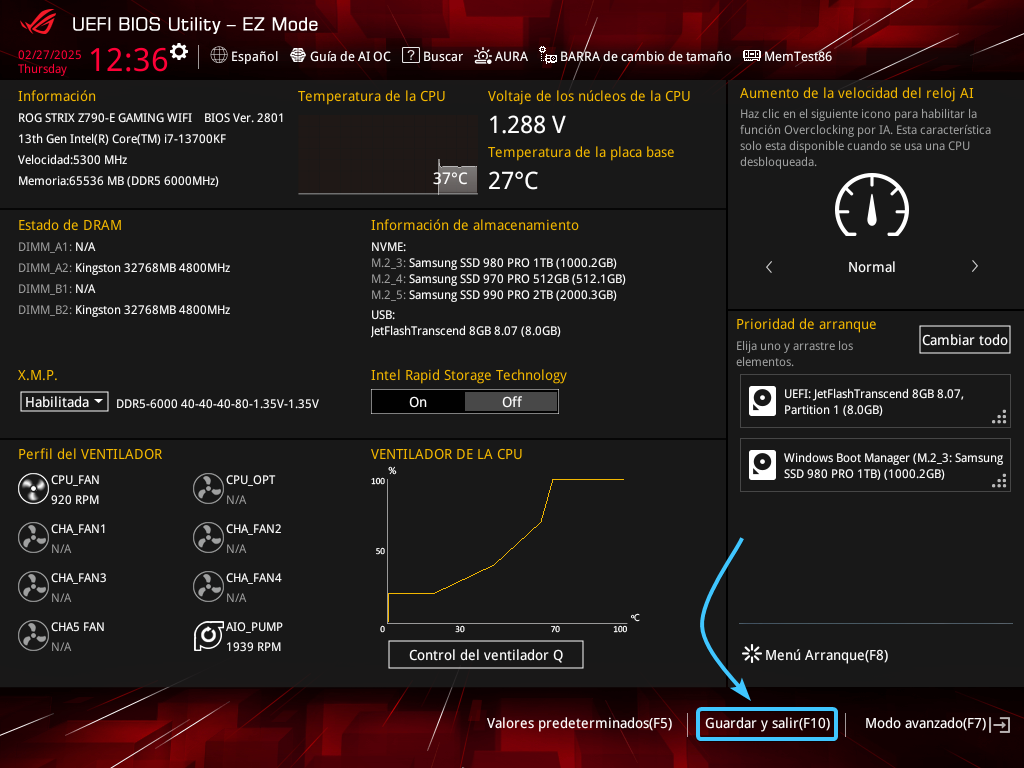The height and width of the screenshot is (768, 1024).
Task: Click the Memoria:65536 MB line
Action: (x=118, y=180)
